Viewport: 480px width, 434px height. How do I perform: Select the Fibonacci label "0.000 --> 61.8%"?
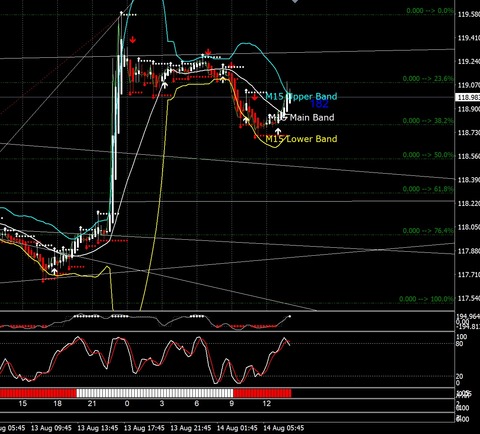point(428,189)
